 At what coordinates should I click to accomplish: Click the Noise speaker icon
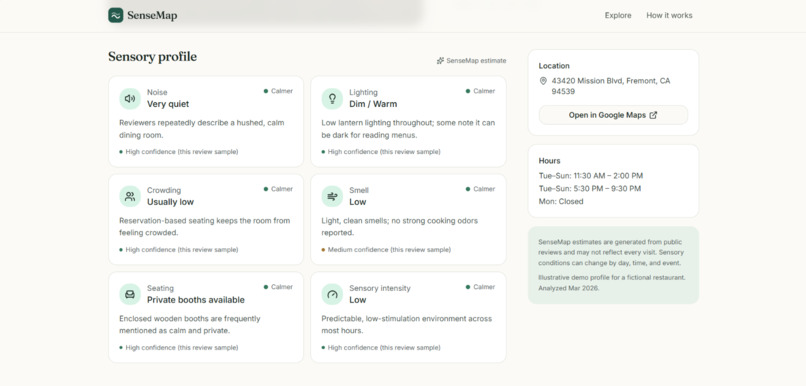[x=130, y=98]
